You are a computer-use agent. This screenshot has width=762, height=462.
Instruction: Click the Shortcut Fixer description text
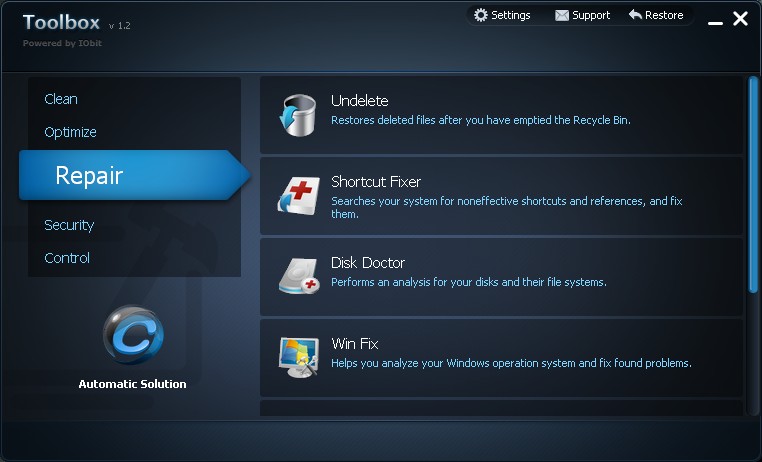click(x=506, y=207)
